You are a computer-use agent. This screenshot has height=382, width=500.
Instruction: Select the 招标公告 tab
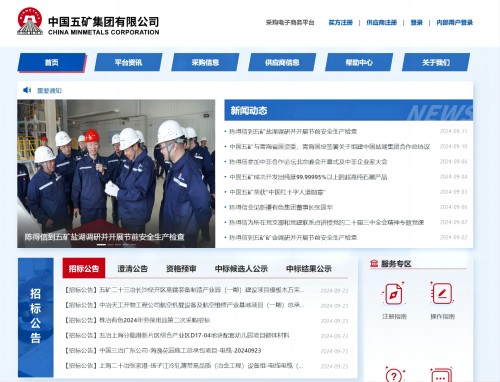pyautogui.click(x=84, y=268)
